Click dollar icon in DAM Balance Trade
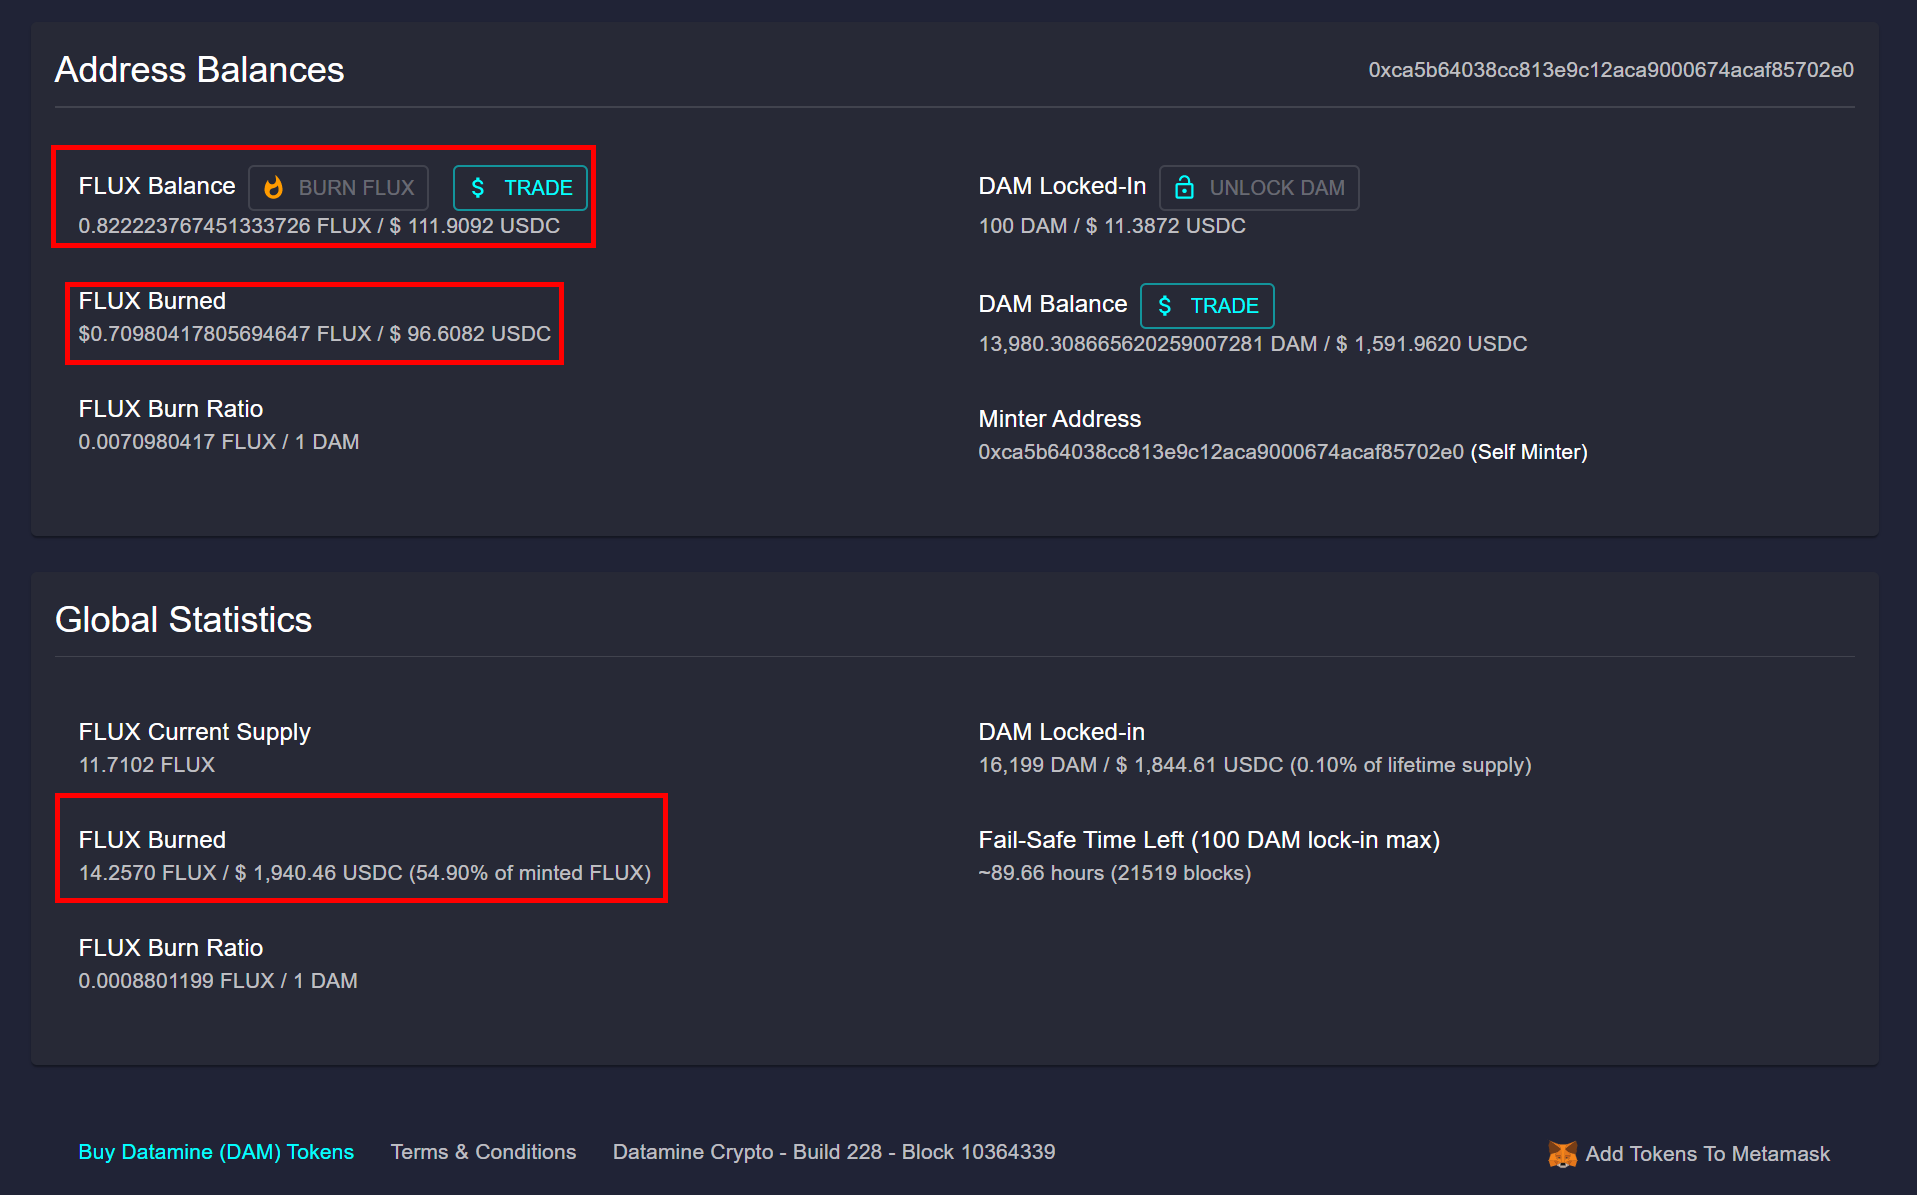Image resolution: width=1917 pixels, height=1195 pixels. (1165, 306)
